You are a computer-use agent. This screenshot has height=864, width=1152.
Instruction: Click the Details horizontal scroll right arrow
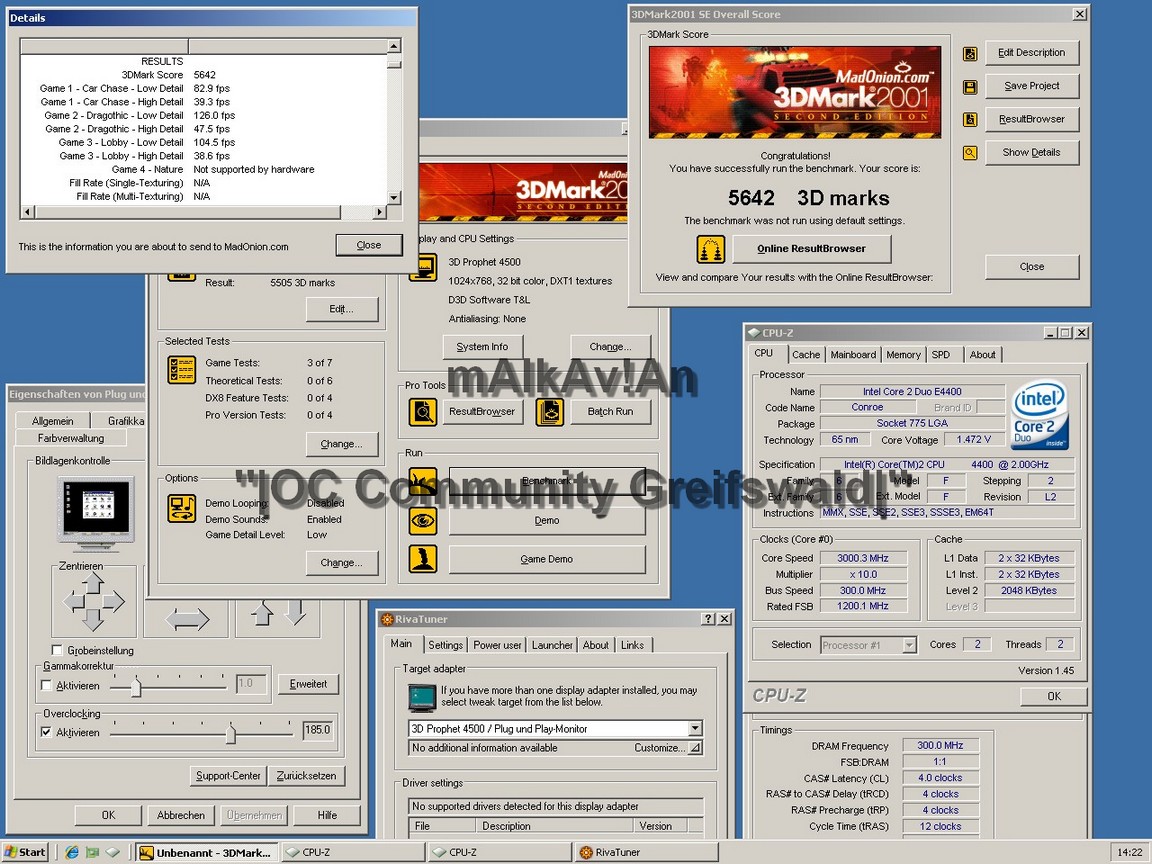380,212
